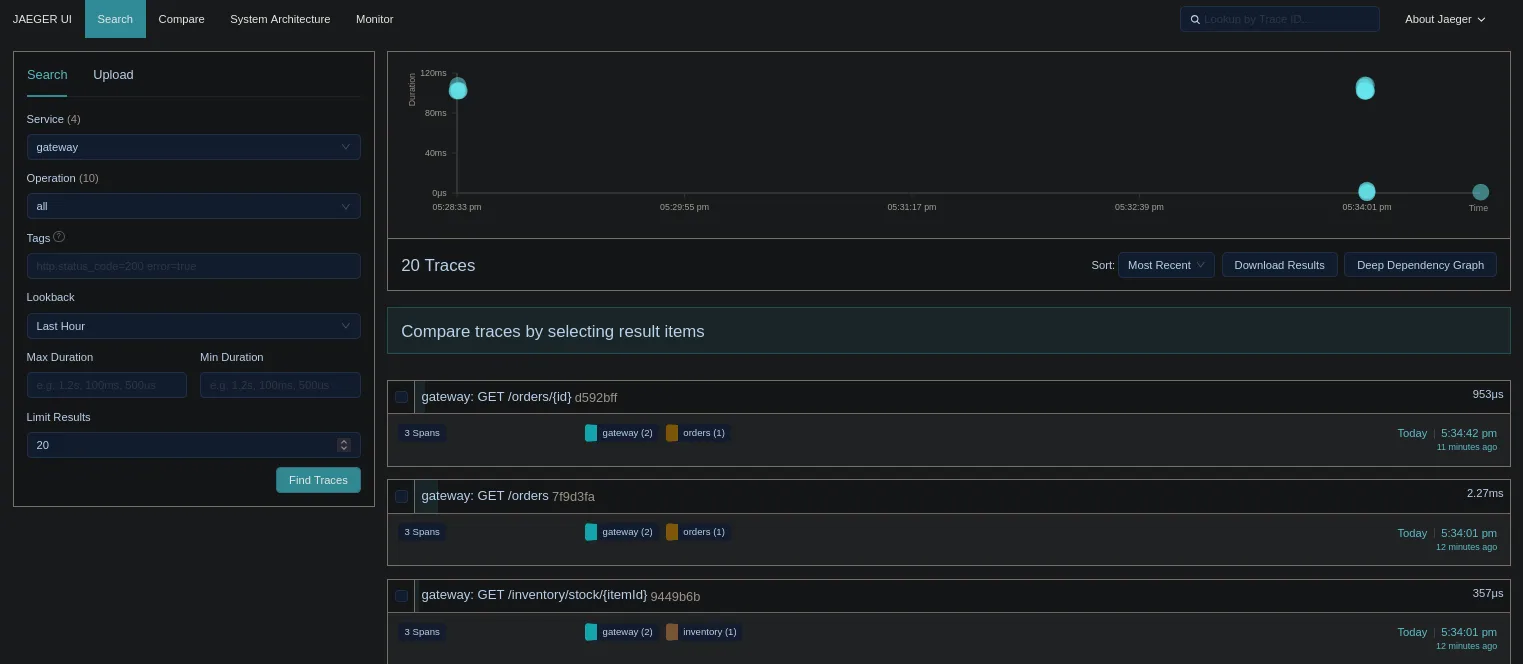Viewport: 1524px width, 664px height.
Task: Focus the Max Duration input field
Action: [x=107, y=385]
